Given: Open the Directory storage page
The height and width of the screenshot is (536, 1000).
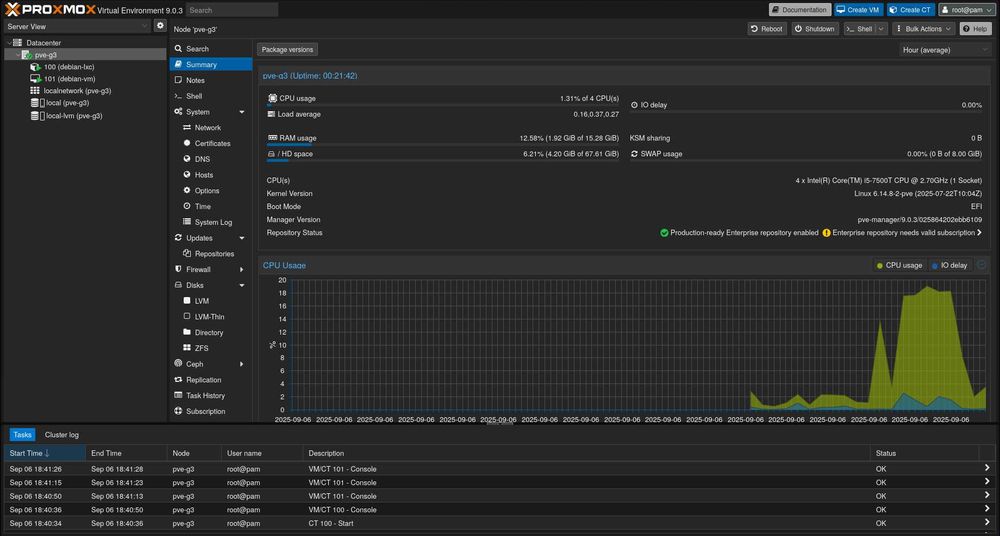Looking at the screenshot, I should [x=209, y=332].
